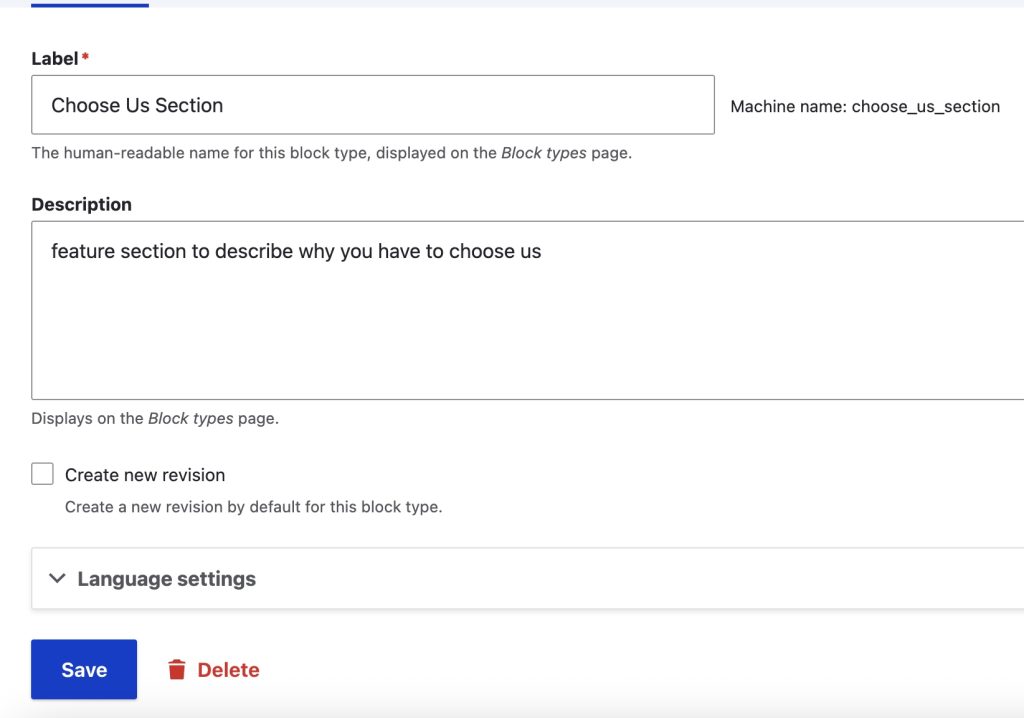Click the 'human-readable name' help text
Screen dimensions: 1024x718
331,154
